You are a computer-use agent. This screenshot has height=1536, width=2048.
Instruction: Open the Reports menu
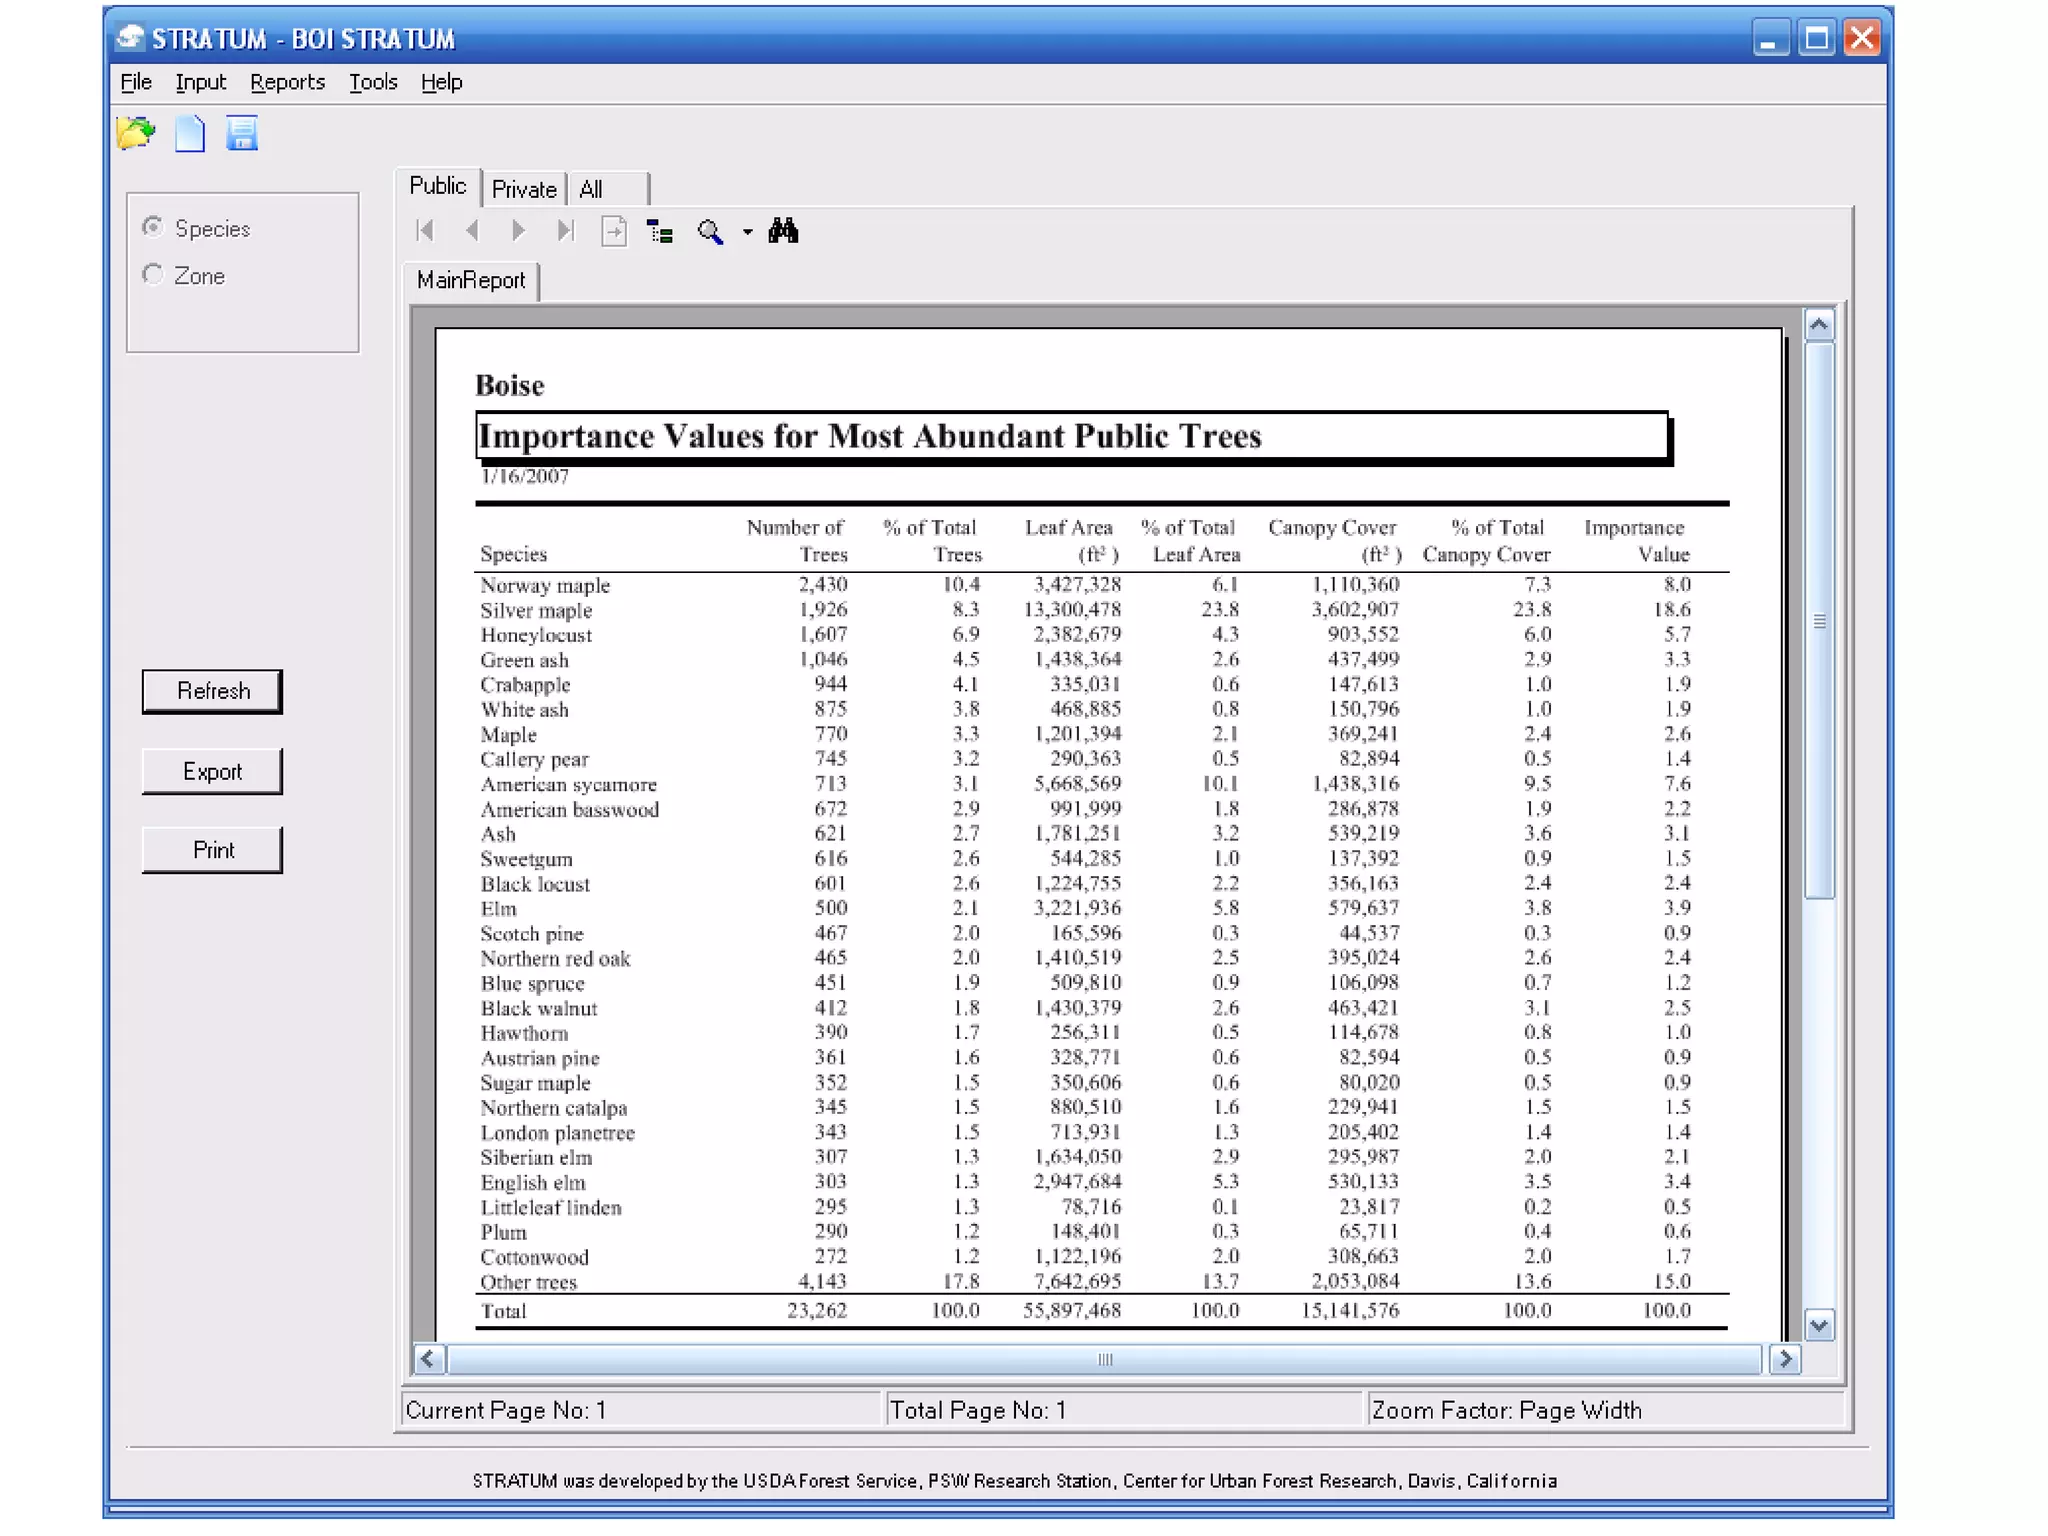tap(287, 82)
